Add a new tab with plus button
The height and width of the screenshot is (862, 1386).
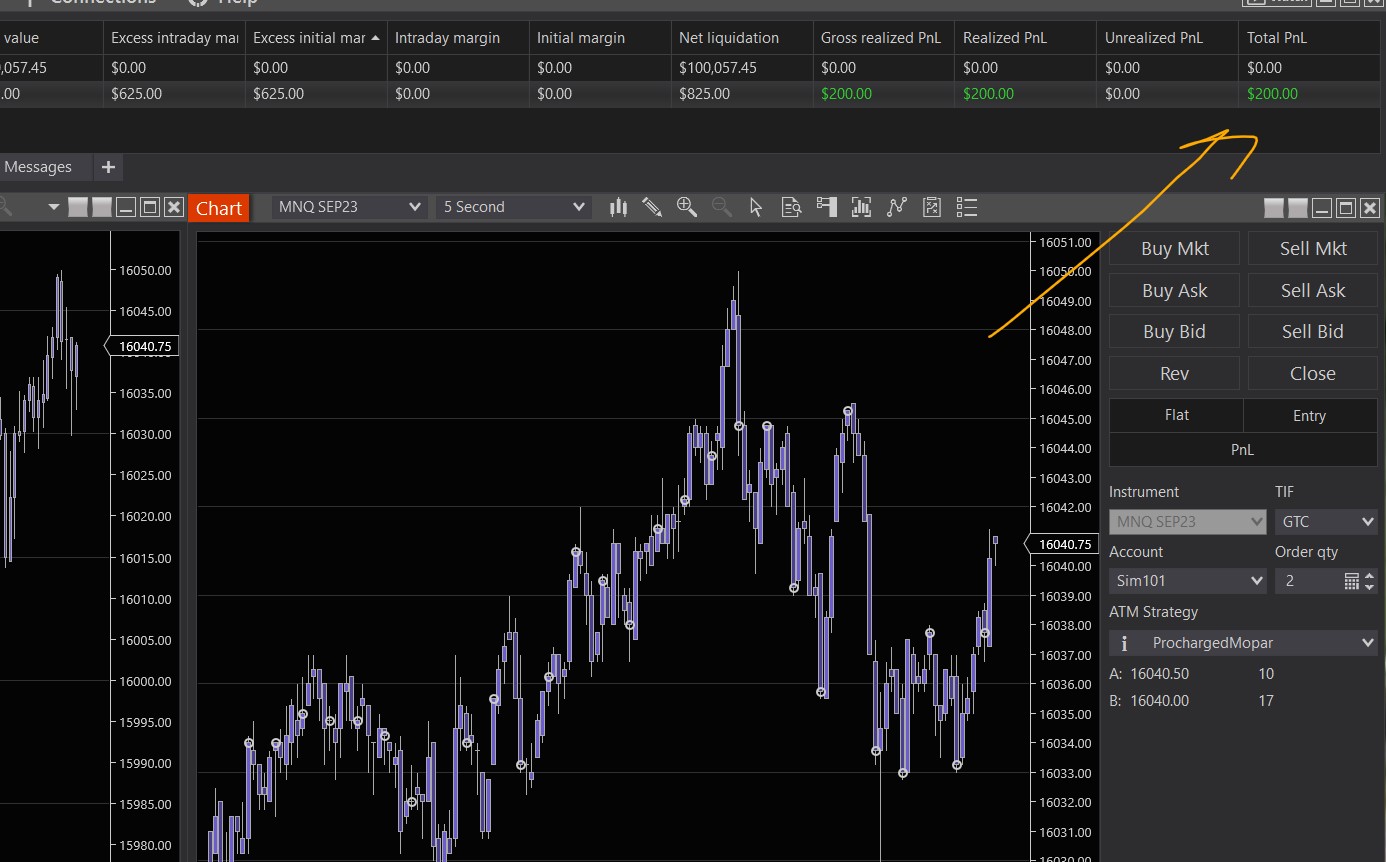(108, 167)
